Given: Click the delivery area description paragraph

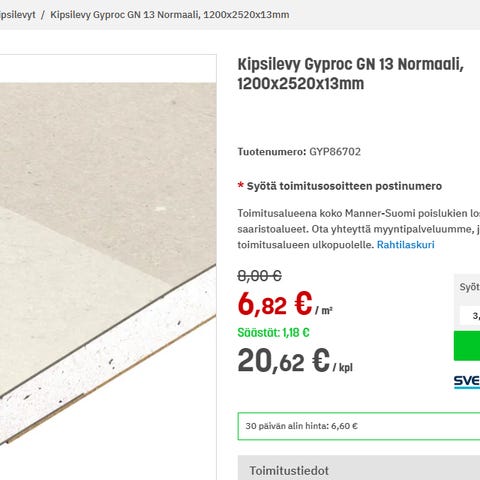Looking at the screenshot, I should coord(359,229).
